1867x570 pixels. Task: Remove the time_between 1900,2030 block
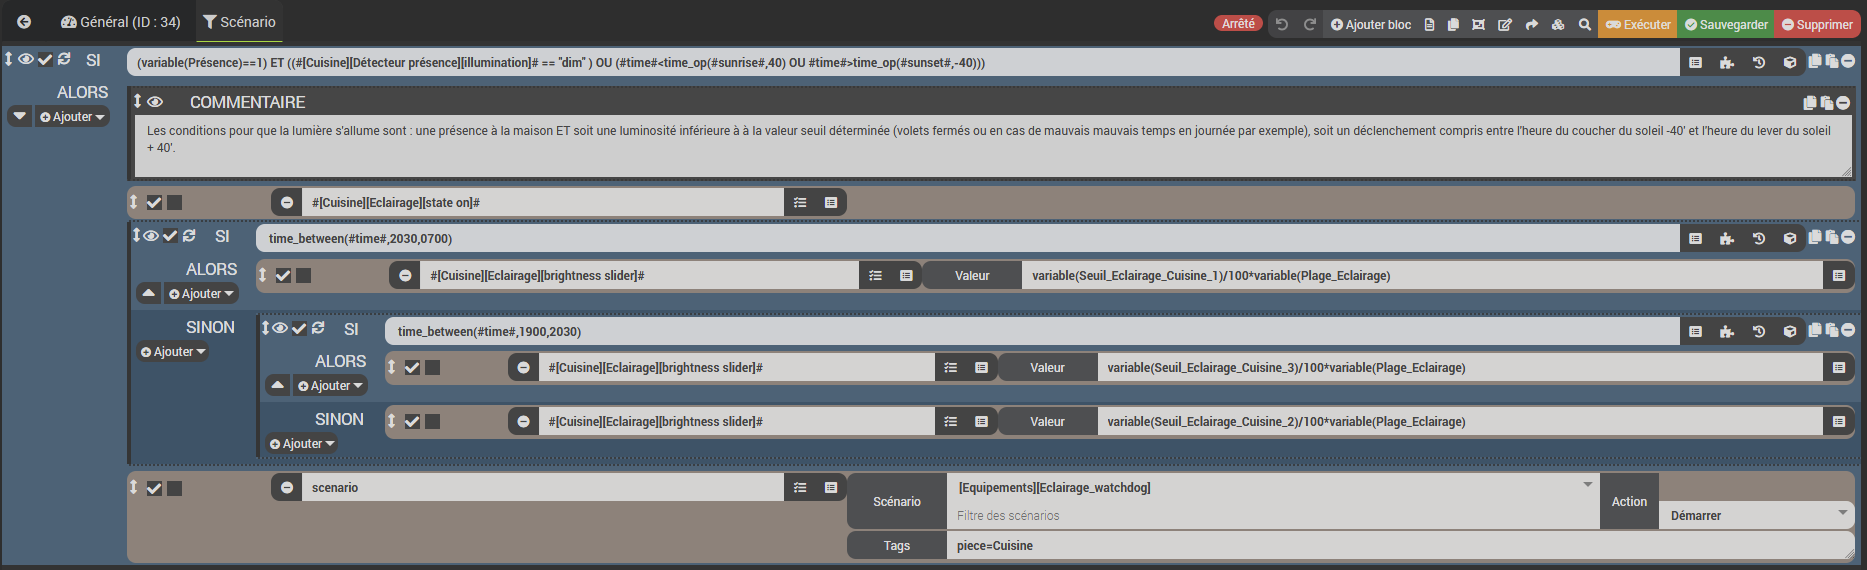point(1848,330)
